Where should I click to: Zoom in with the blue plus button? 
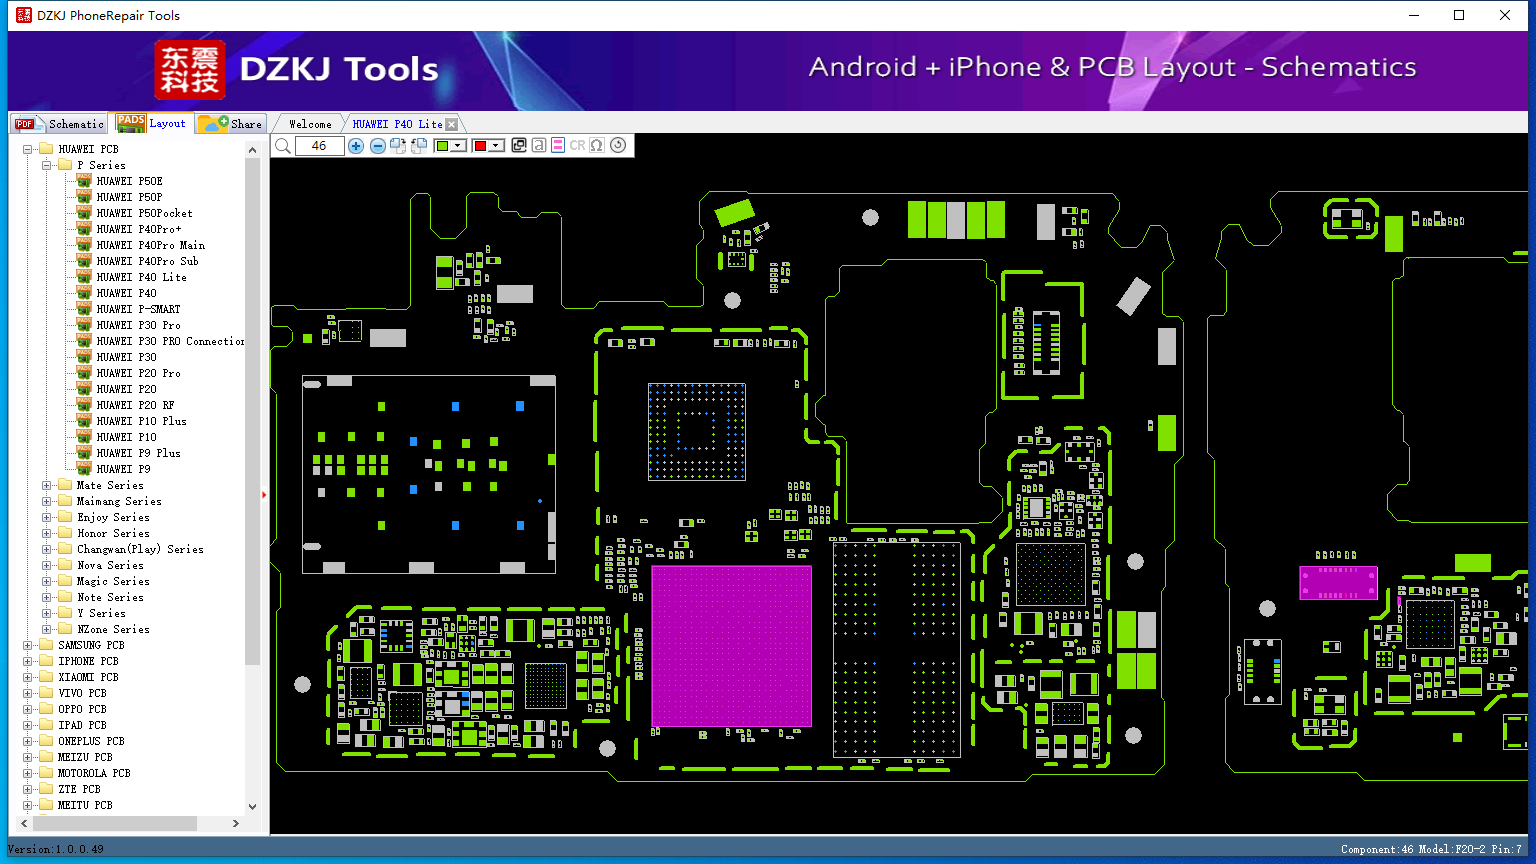click(x=356, y=146)
